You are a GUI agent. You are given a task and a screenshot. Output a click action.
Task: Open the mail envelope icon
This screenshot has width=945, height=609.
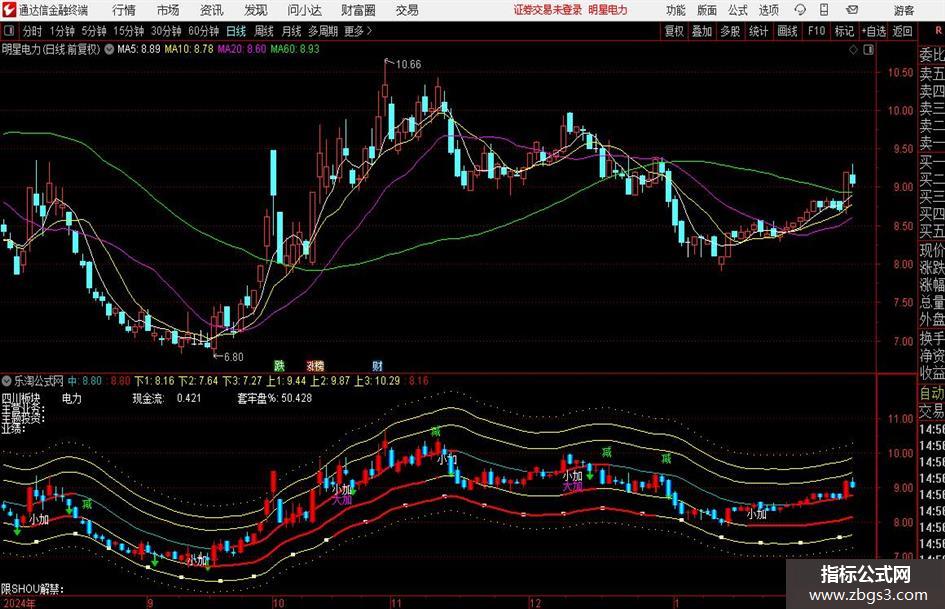[x=852, y=10]
